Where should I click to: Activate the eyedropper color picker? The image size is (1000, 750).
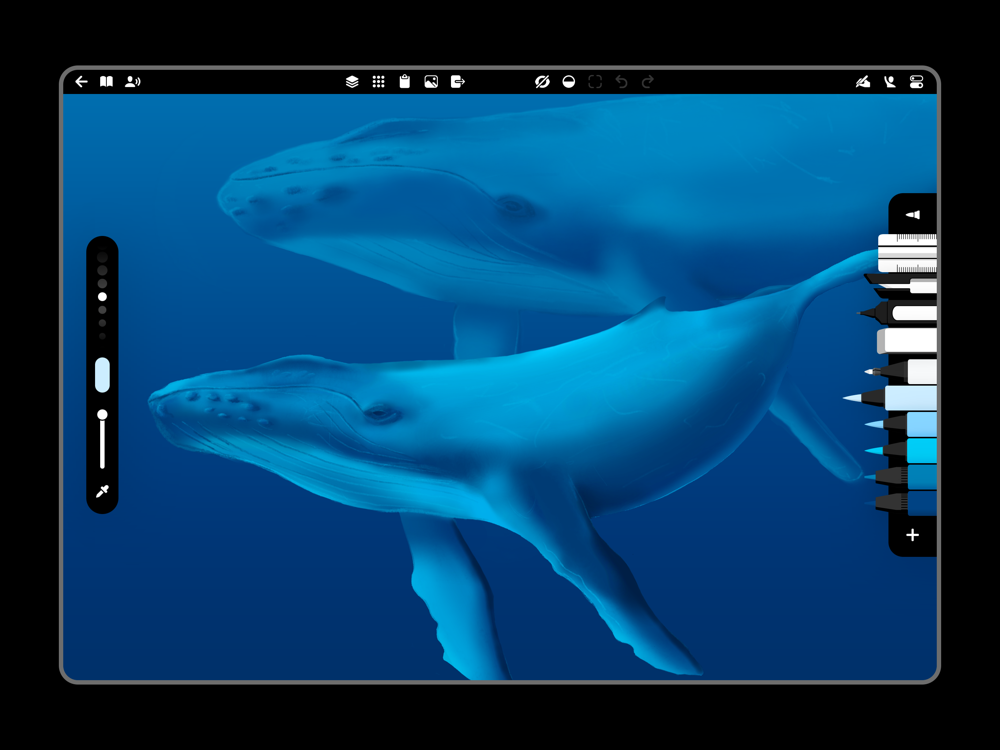tap(102, 491)
